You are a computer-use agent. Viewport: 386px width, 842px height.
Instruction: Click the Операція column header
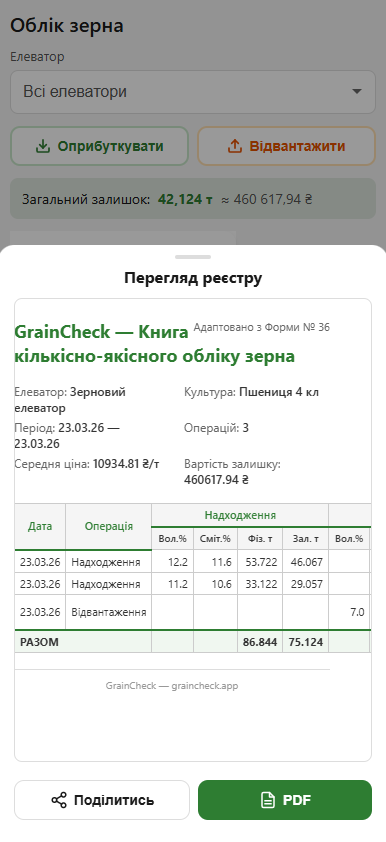point(108,526)
